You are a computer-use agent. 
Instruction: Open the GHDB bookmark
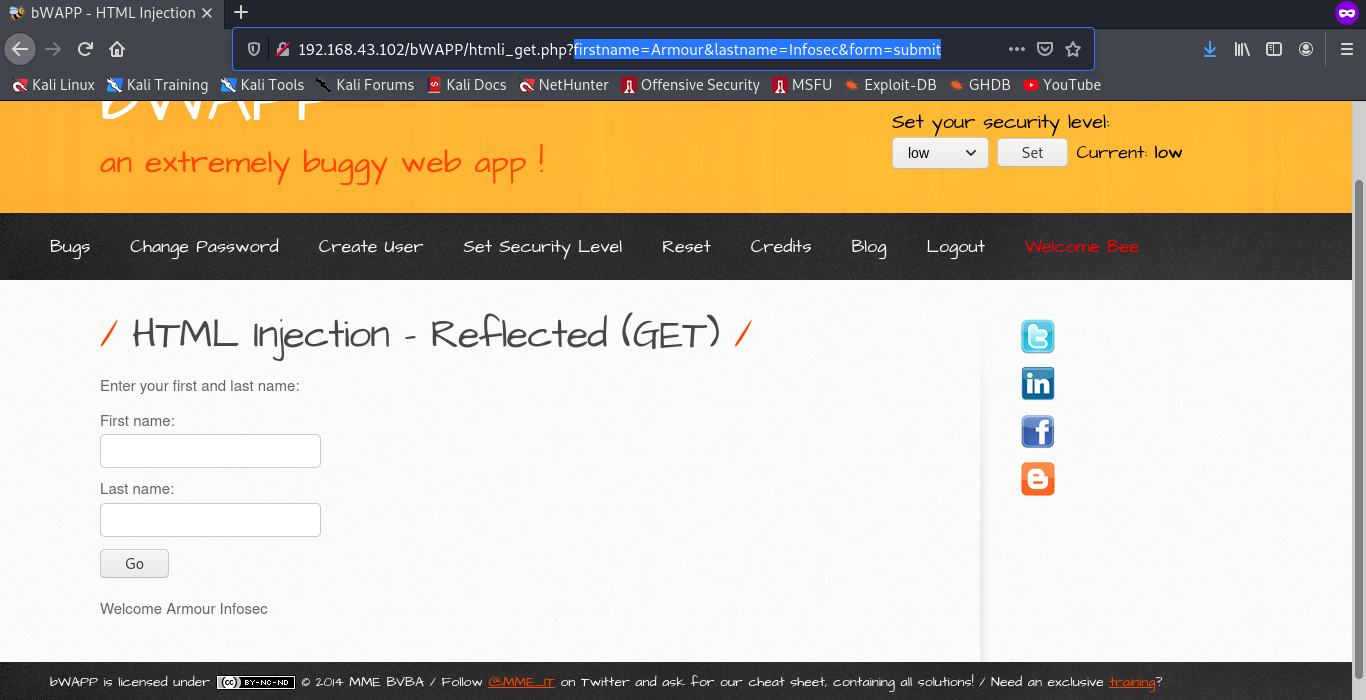[x=980, y=85]
